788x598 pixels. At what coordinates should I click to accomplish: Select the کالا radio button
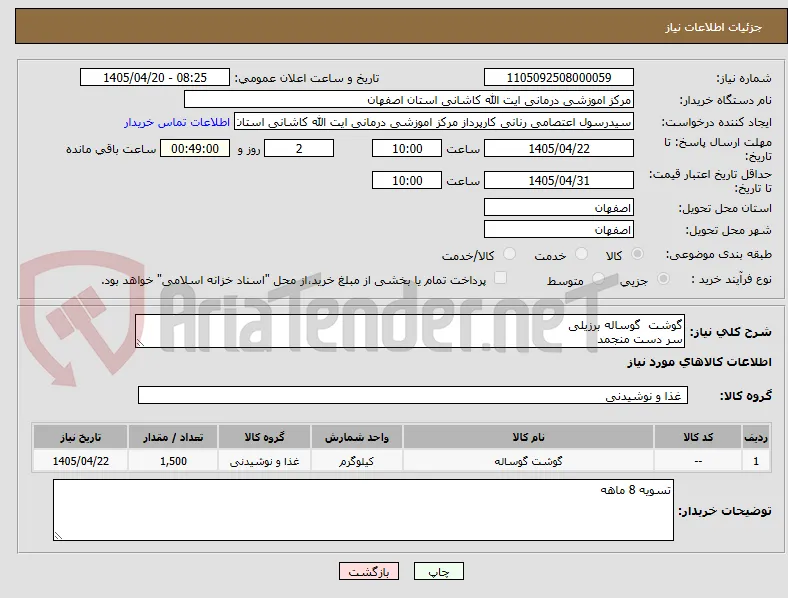tap(637, 254)
